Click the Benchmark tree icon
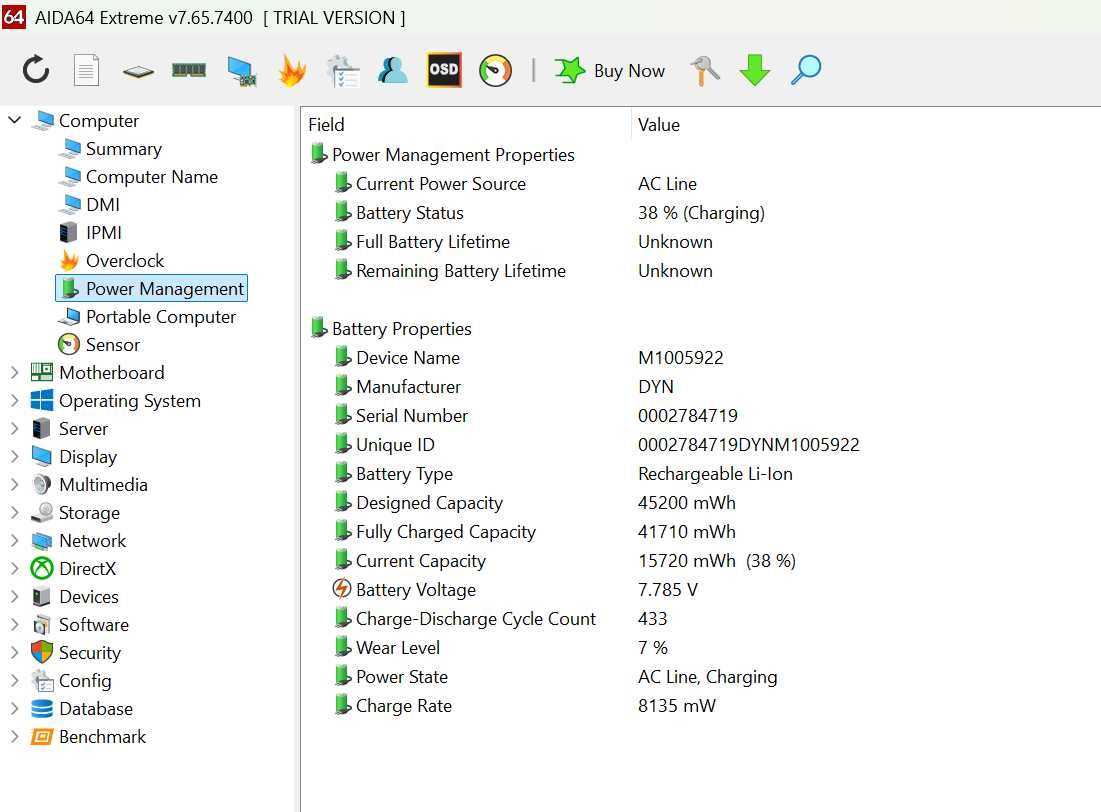This screenshot has height=812, width=1101. click(x=41, y=737)
